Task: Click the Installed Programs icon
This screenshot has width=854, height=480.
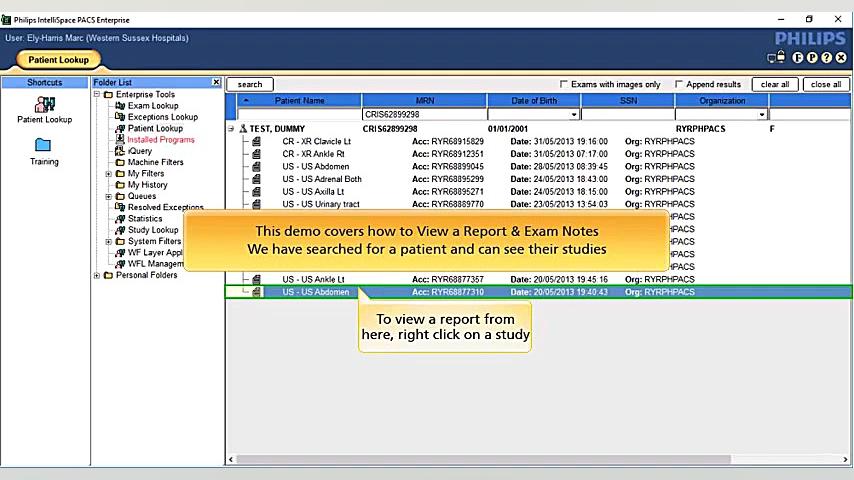Action: point(120,139)
